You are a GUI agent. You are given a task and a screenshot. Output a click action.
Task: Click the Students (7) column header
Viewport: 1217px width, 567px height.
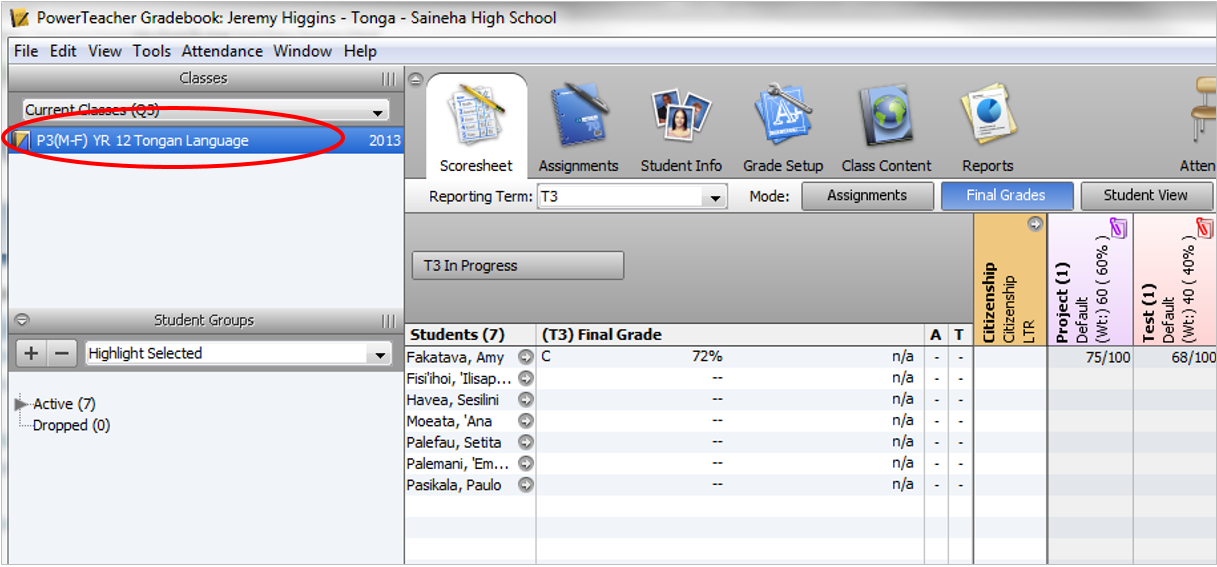[470, 335]
